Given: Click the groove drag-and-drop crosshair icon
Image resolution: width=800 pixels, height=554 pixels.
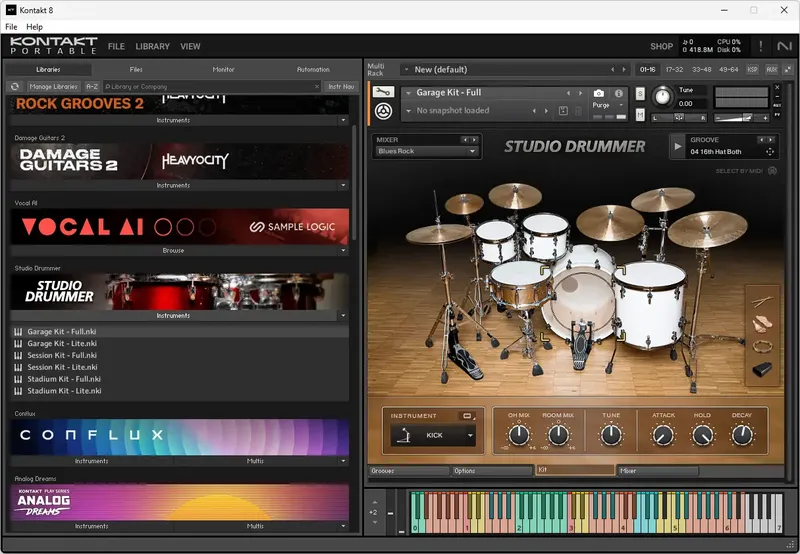Looking at the screenshot, I should [x=769, y=152].
